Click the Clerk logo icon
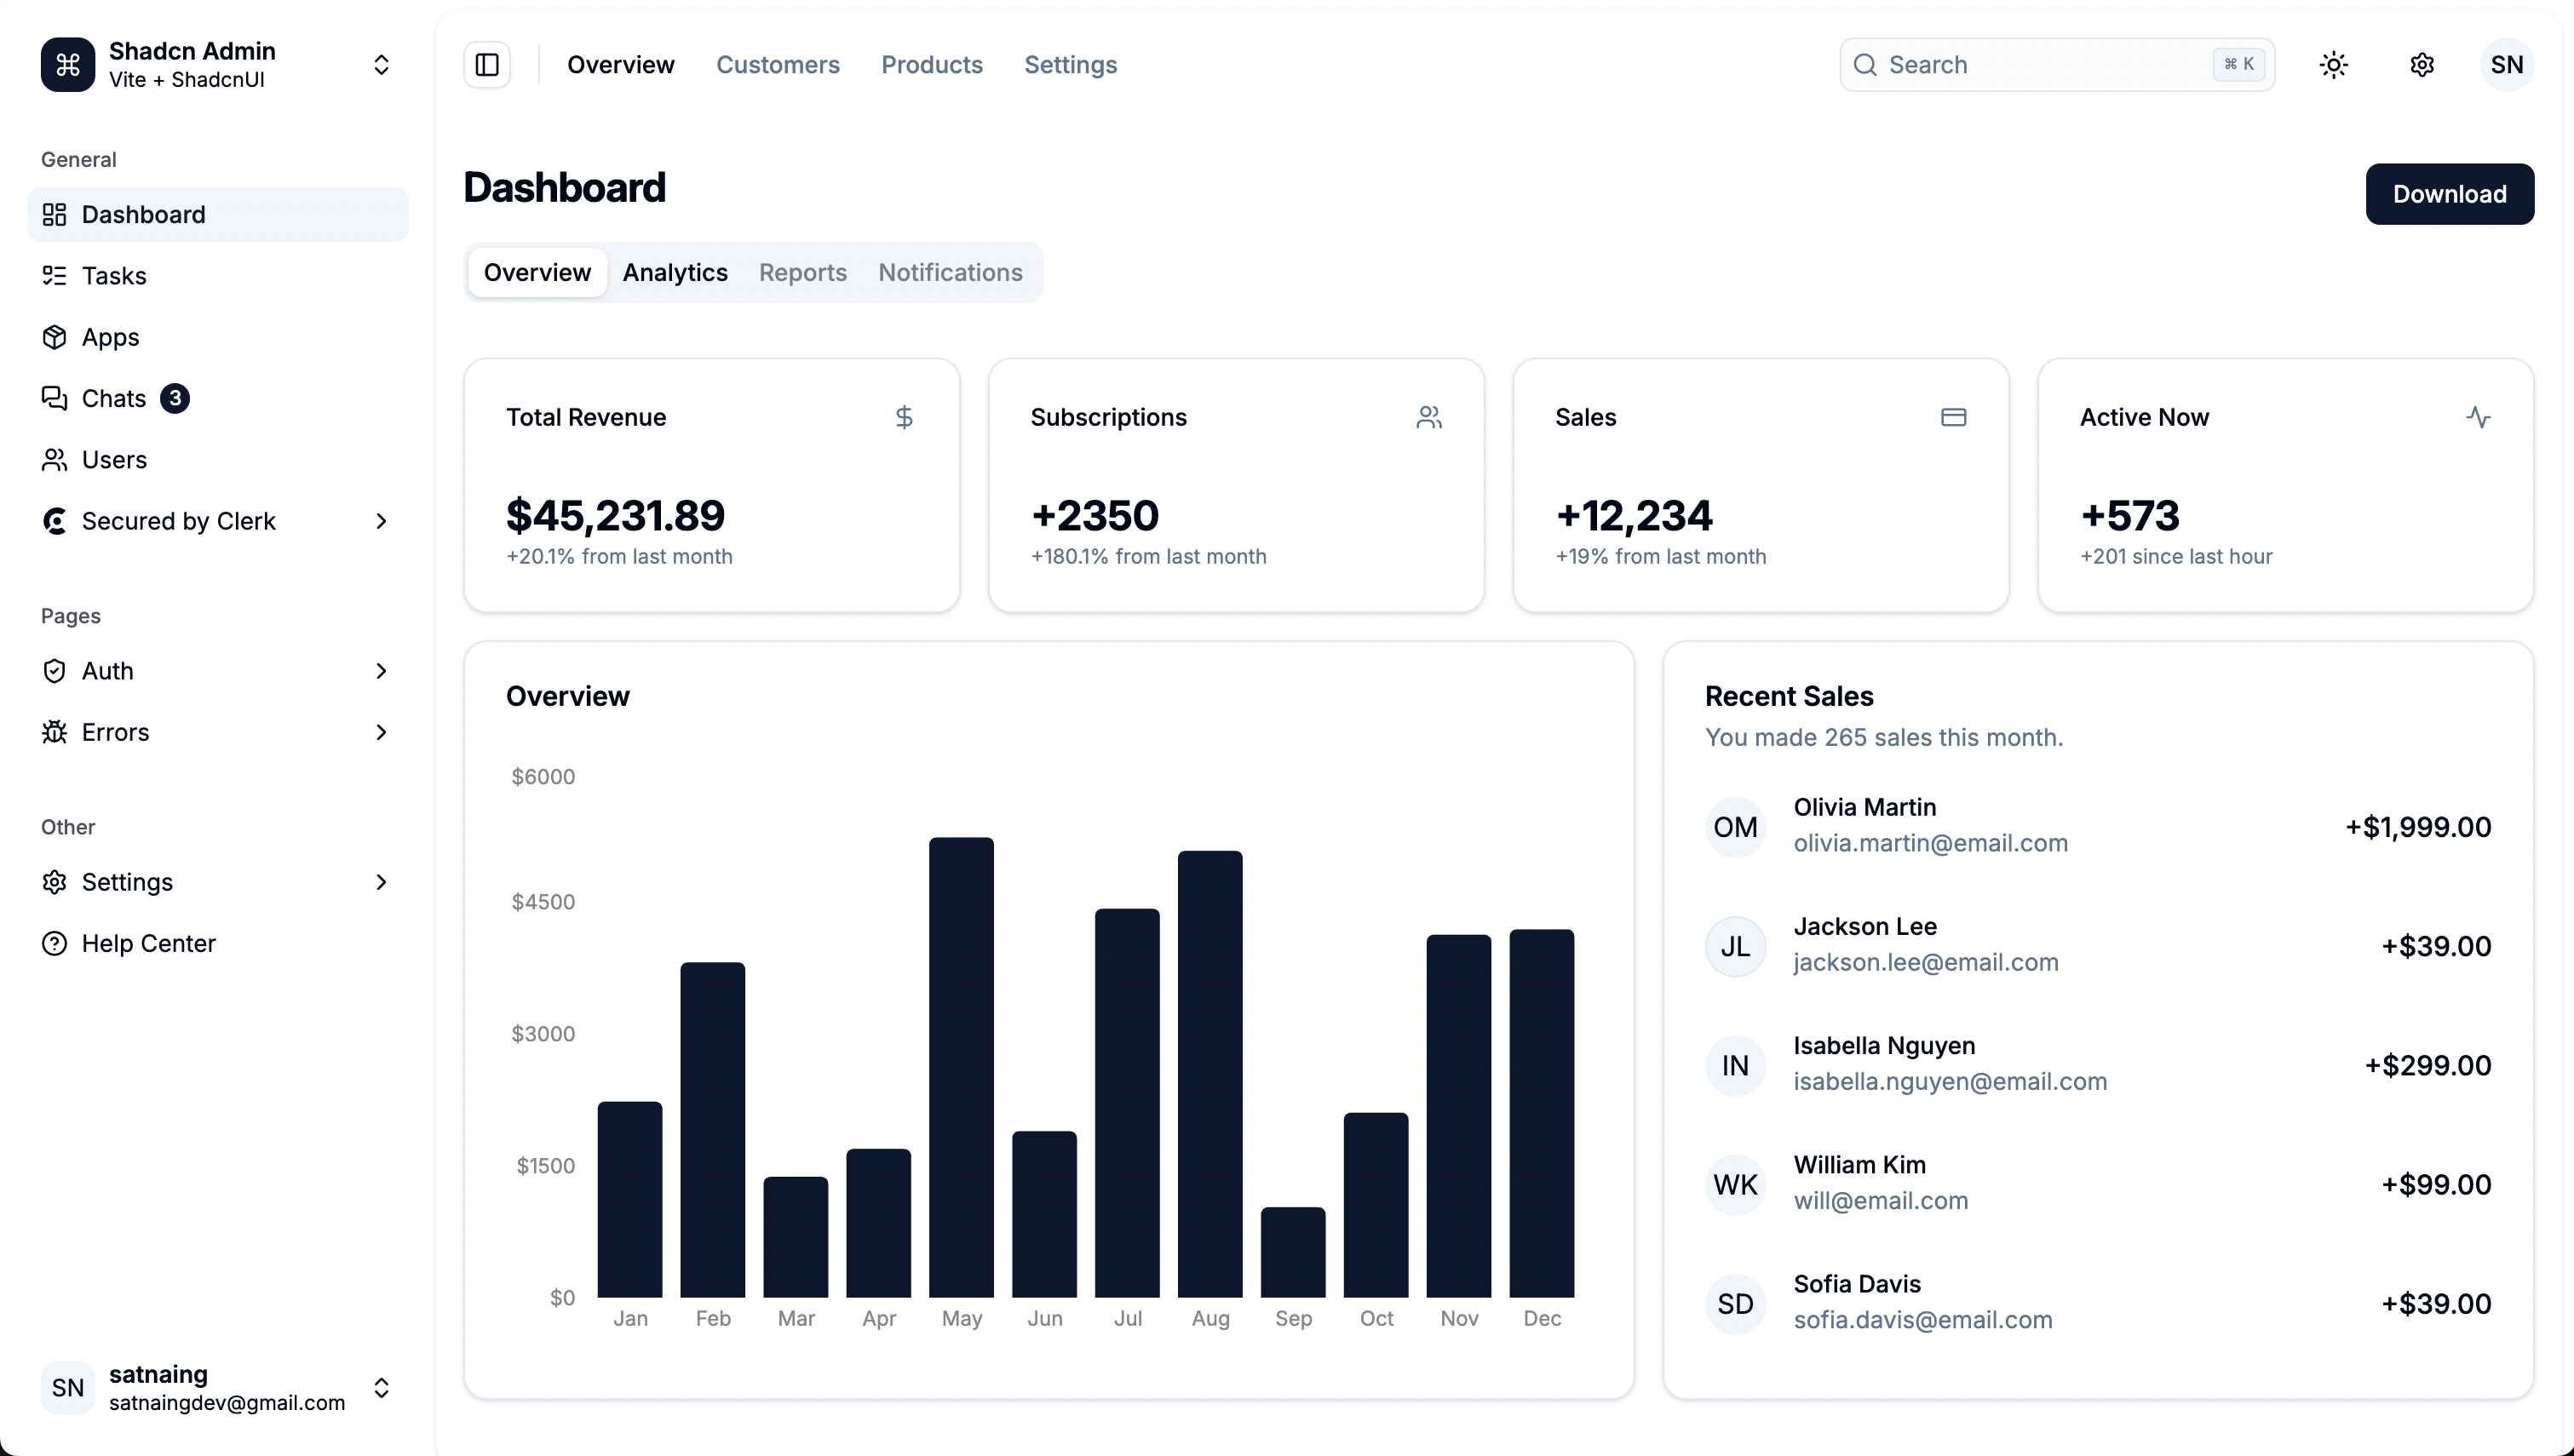Screen dimensions: 2574x1456 click(x=54, y=521)
